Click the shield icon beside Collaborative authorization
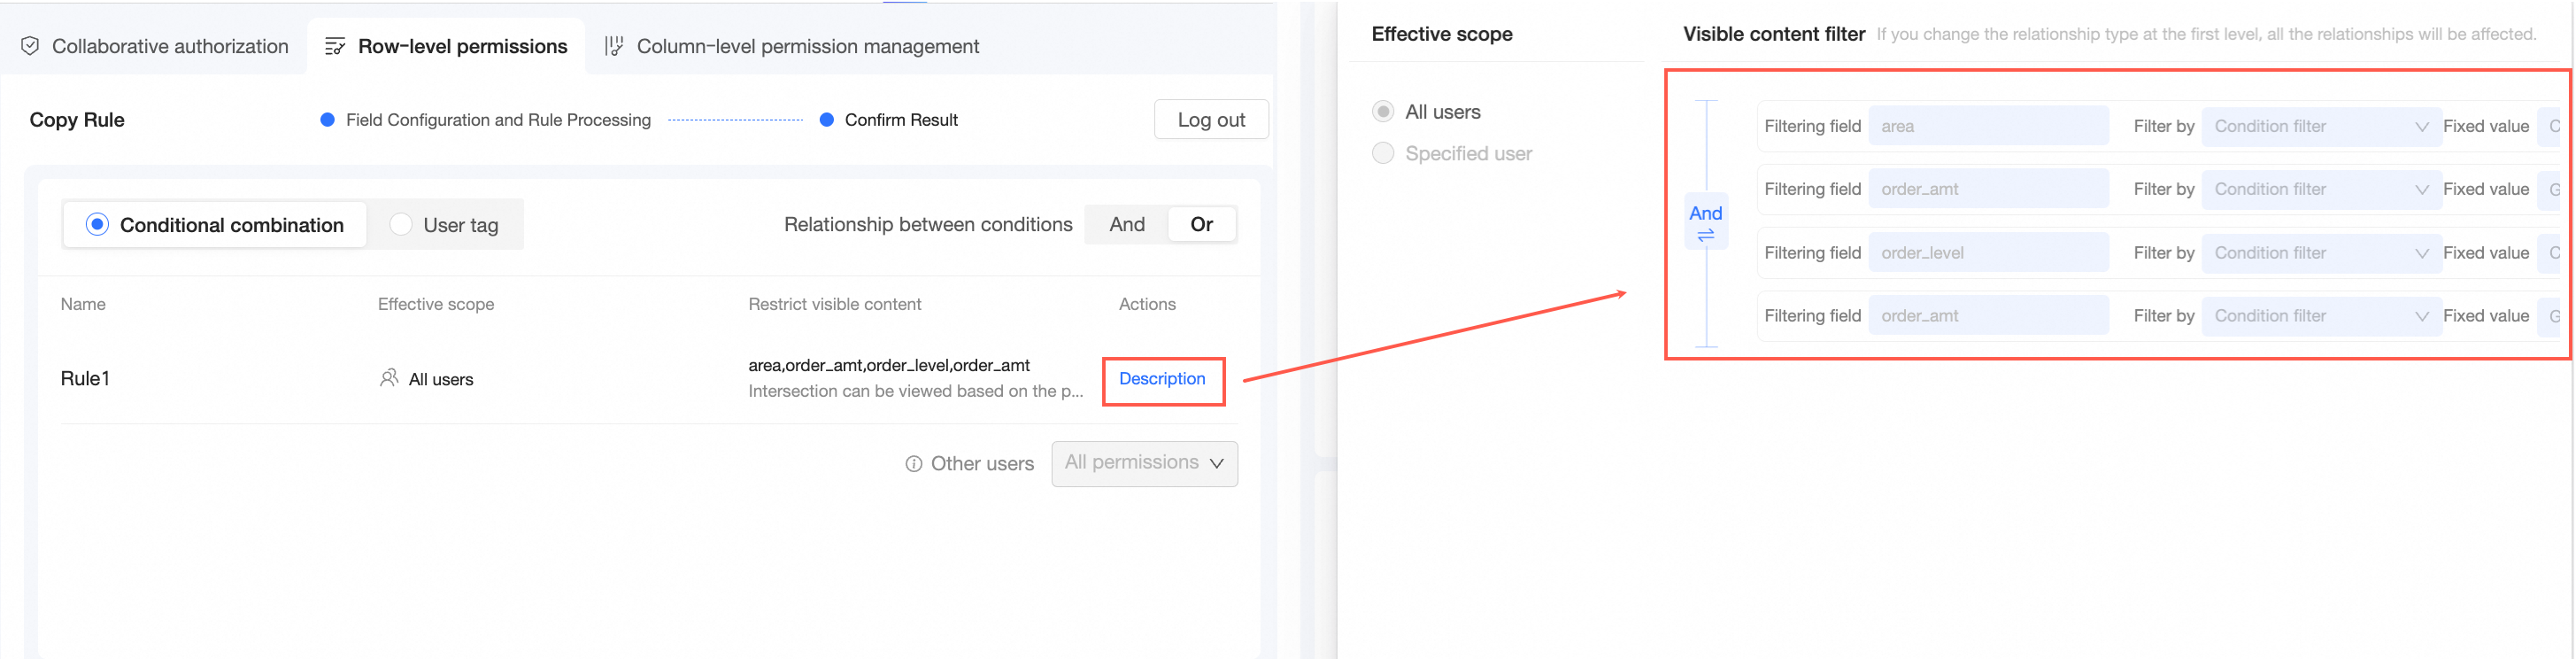 click(x=30, y=46)
